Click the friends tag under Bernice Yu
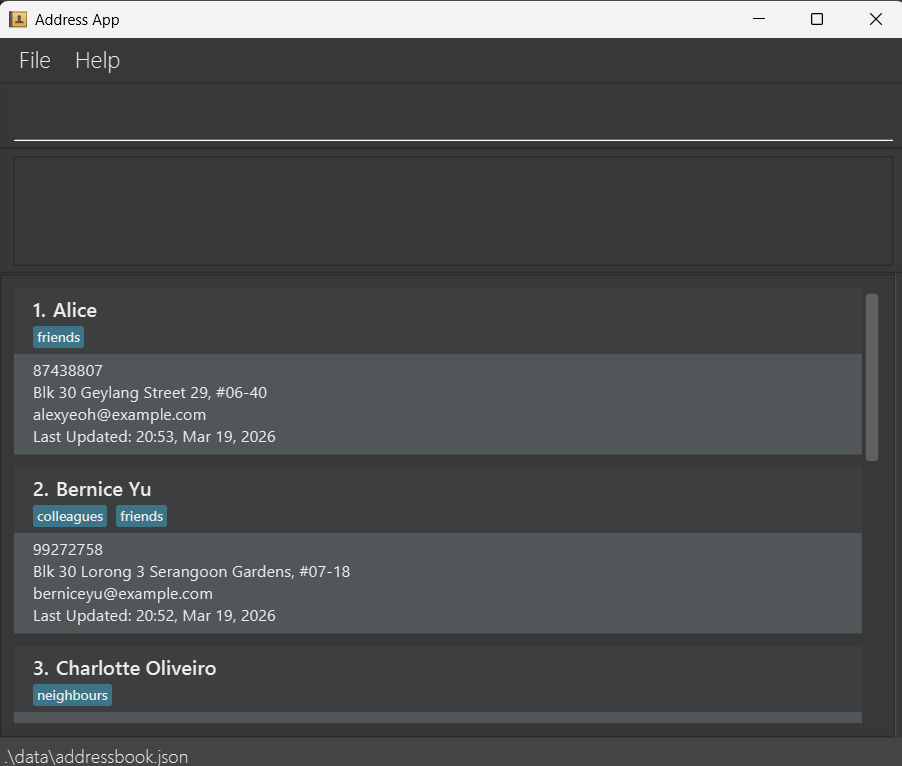The height and width of the screenshot is (766, 902). (x=141, y=517)
